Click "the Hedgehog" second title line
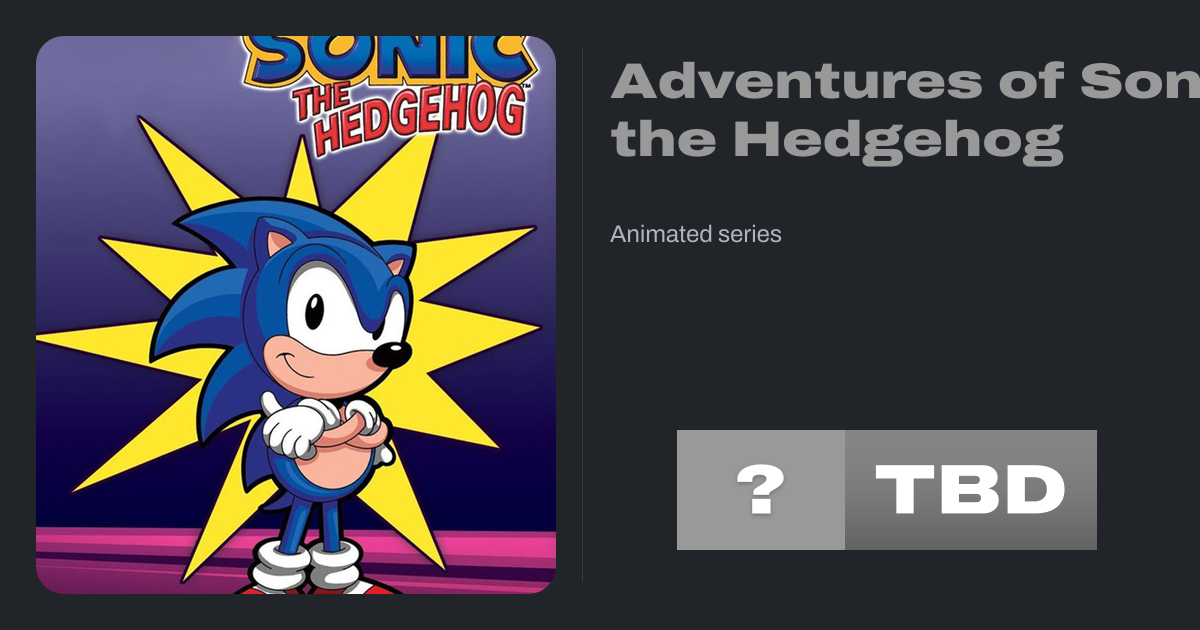This screenshot has height=630, width=1200. coord(835,139)
